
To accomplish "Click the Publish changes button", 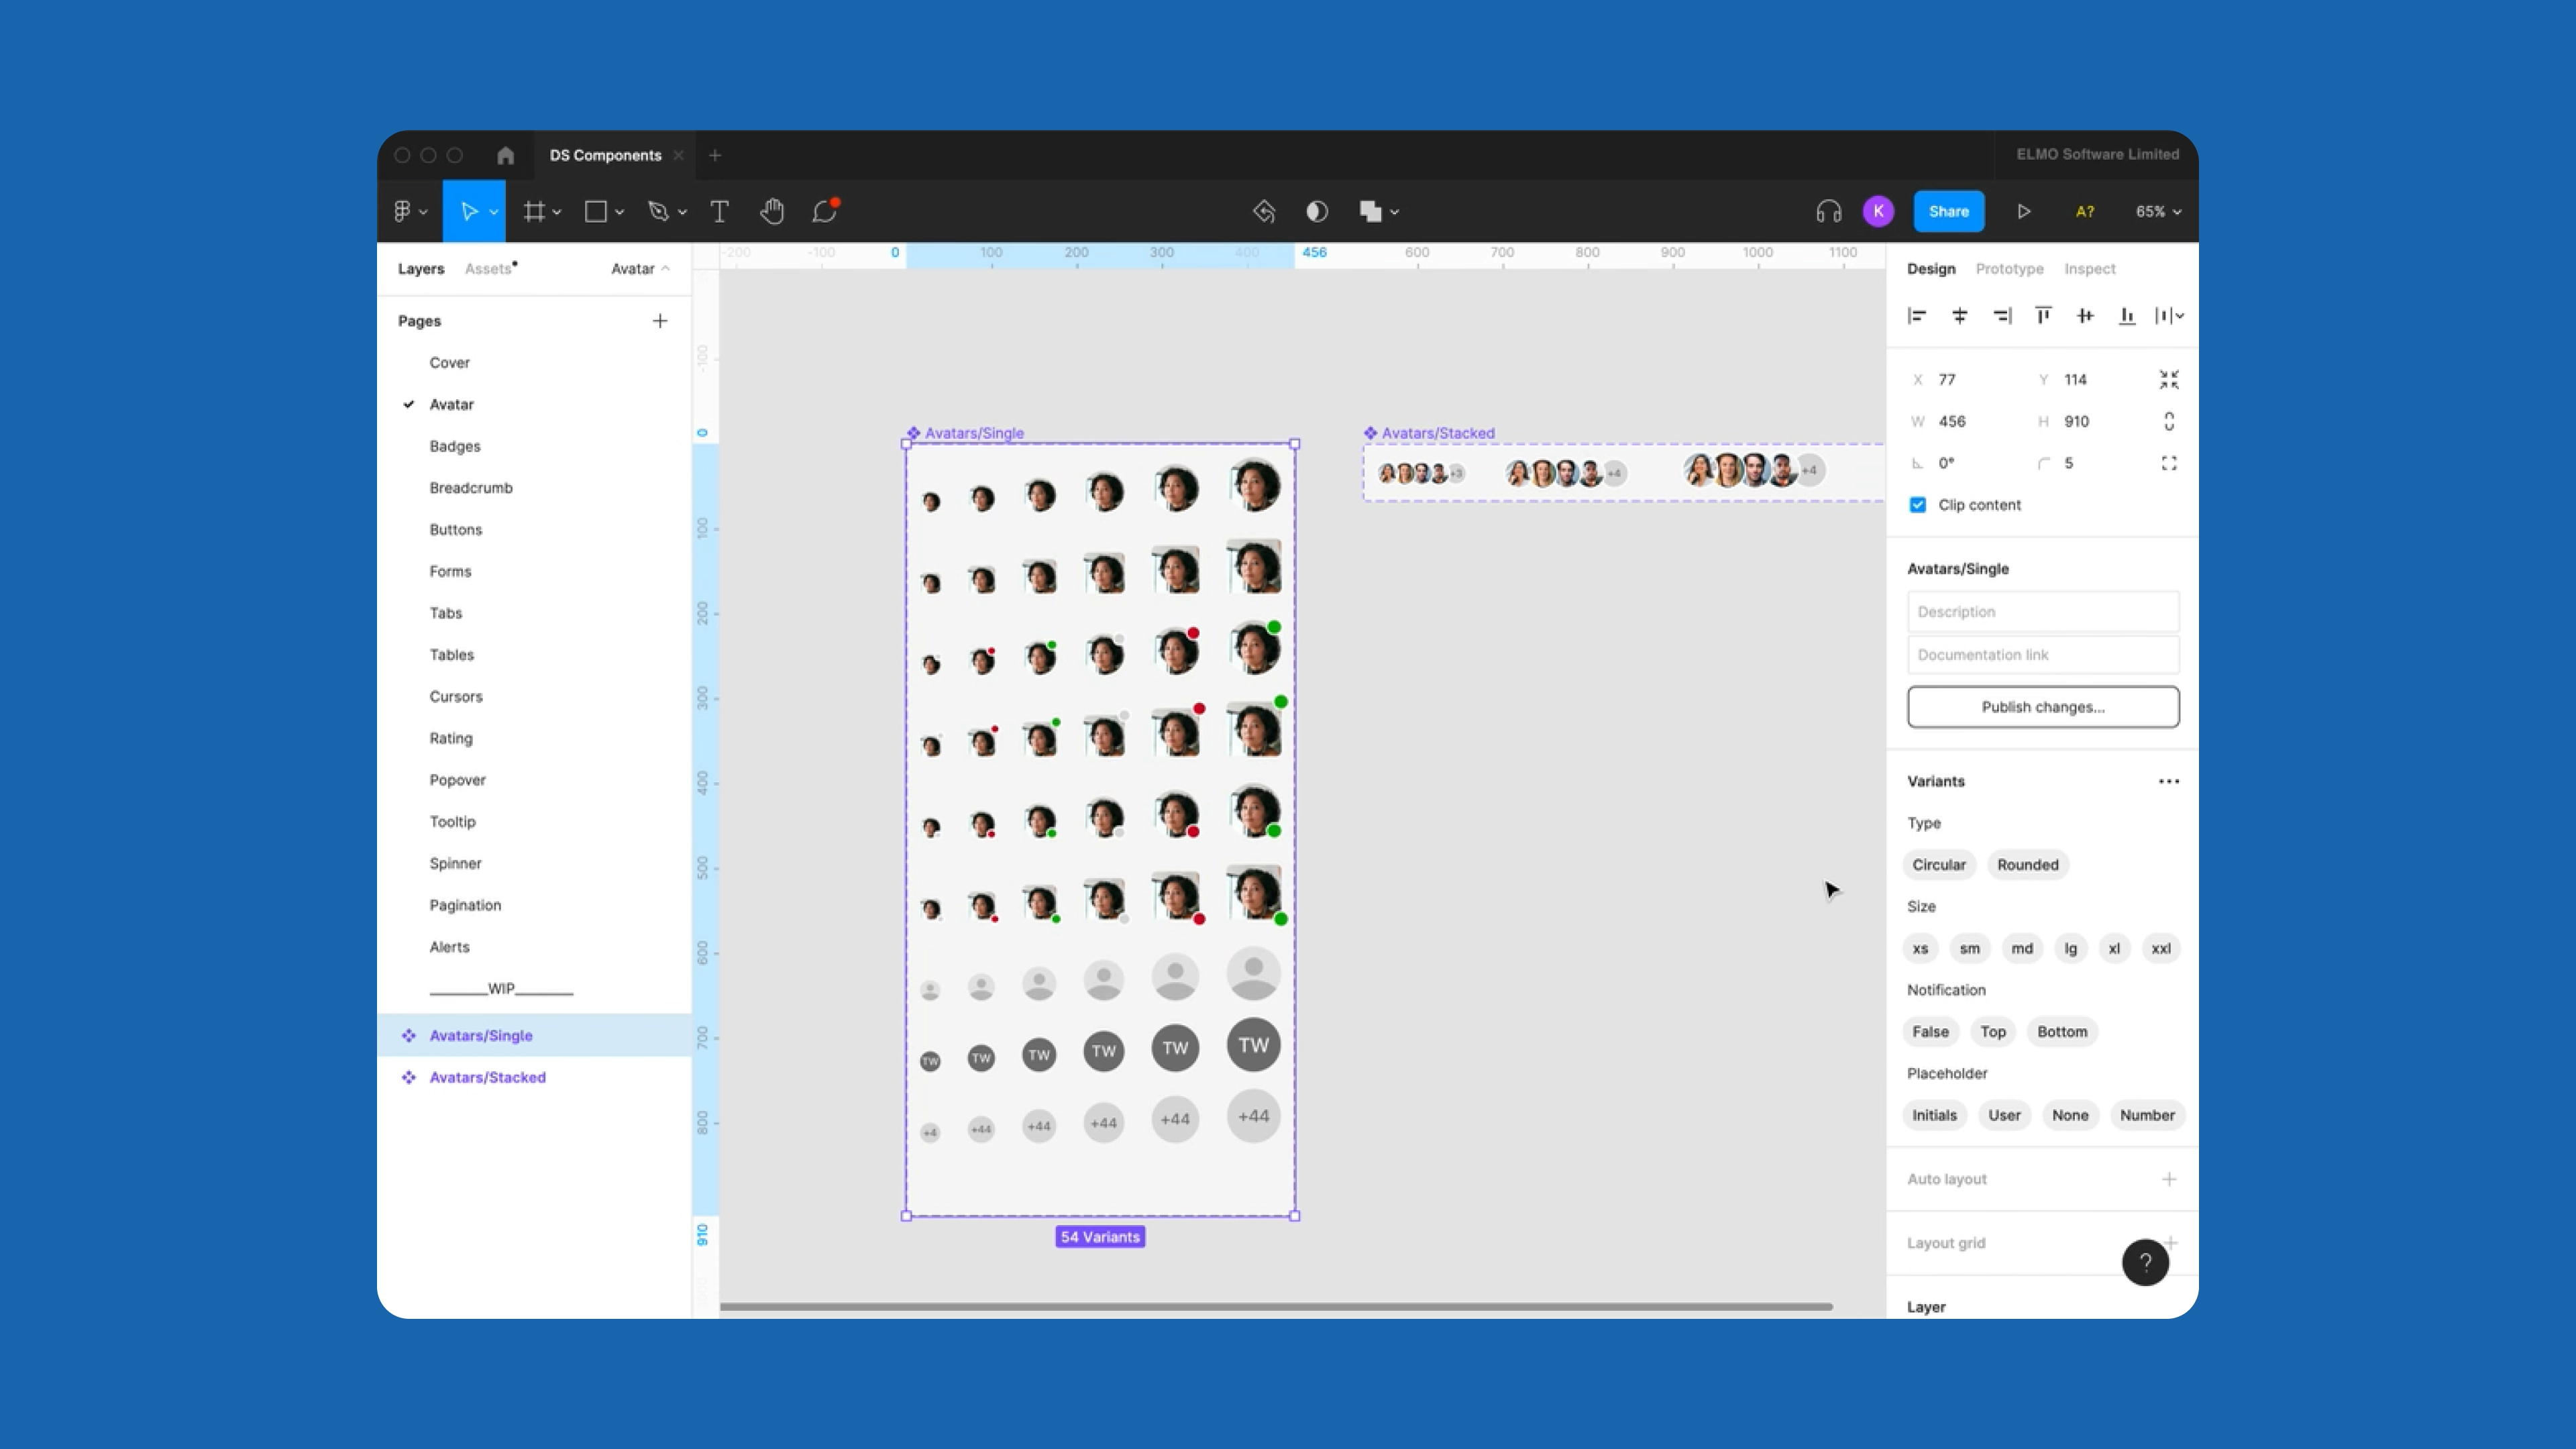I will pos(2043,706).
